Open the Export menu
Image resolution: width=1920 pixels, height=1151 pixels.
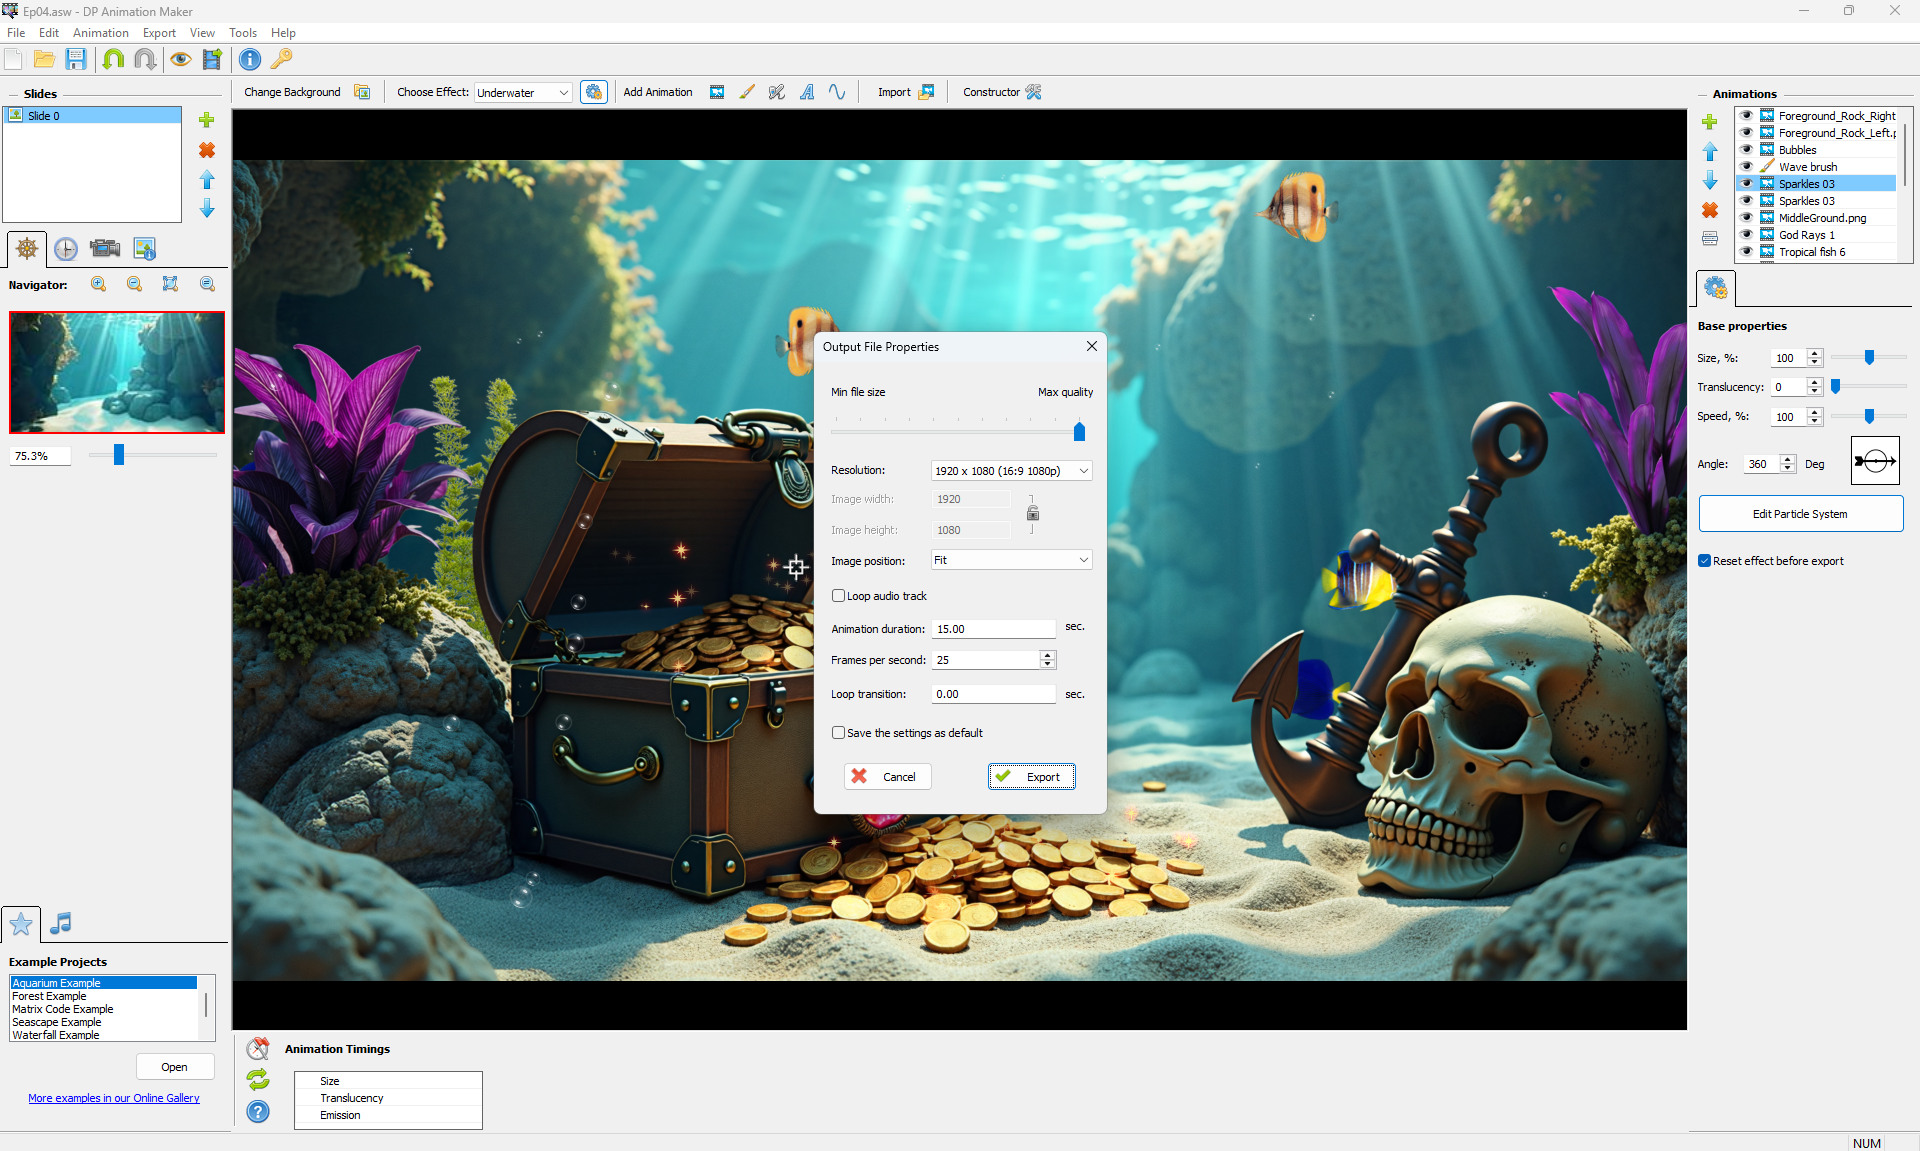[159, 33]
